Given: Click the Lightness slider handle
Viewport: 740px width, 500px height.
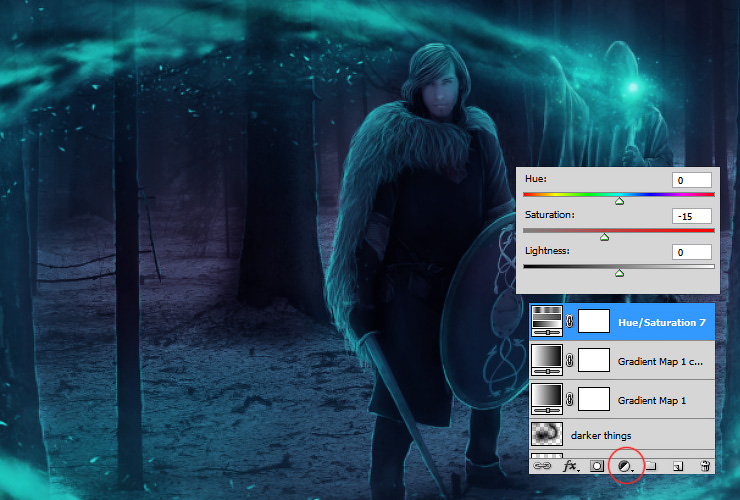Looking at the screenshot, I should (620, 273).
